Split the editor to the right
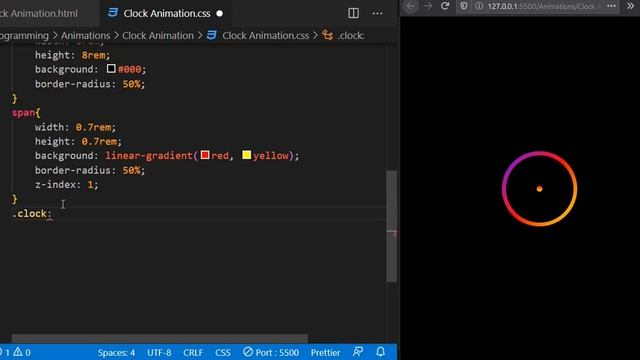This screenshot has width=640, height=360. (353, 13)
